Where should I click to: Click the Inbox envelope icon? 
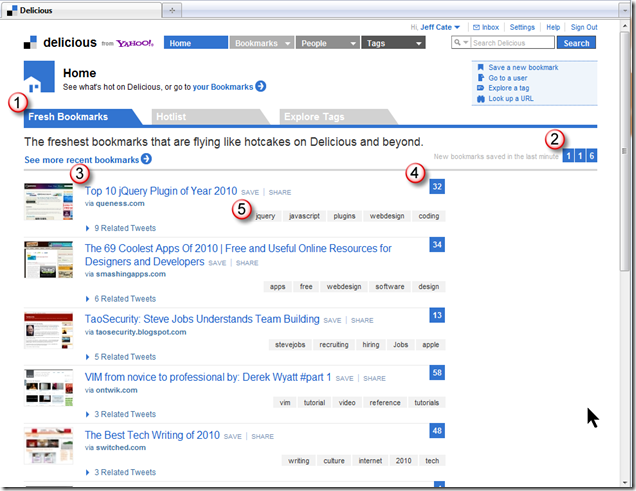[476, 27]
